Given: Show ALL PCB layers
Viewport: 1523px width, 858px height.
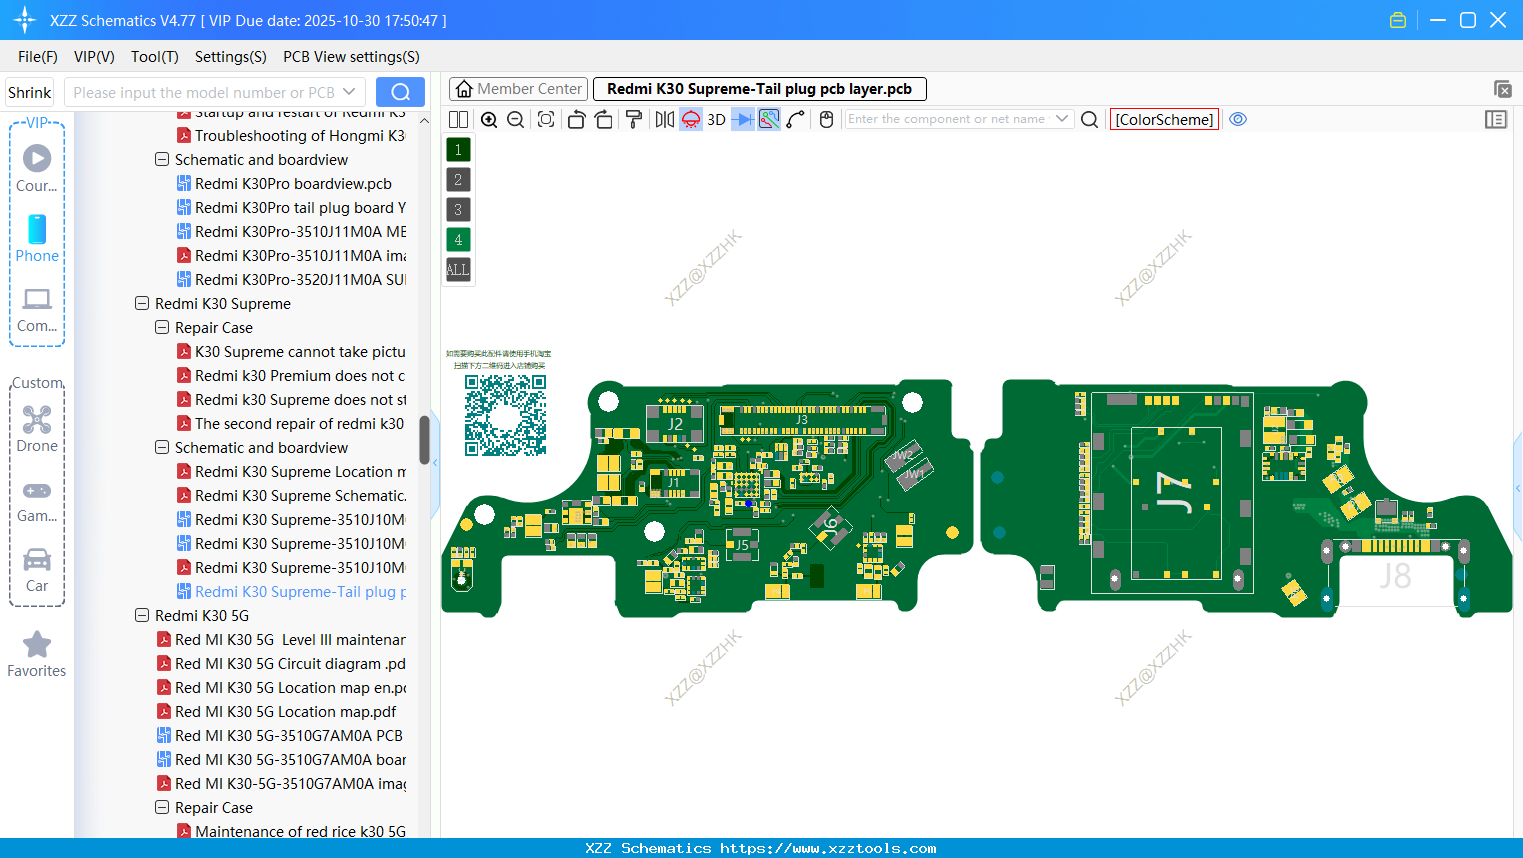Looking at the screenshot, I should (458, 270).
